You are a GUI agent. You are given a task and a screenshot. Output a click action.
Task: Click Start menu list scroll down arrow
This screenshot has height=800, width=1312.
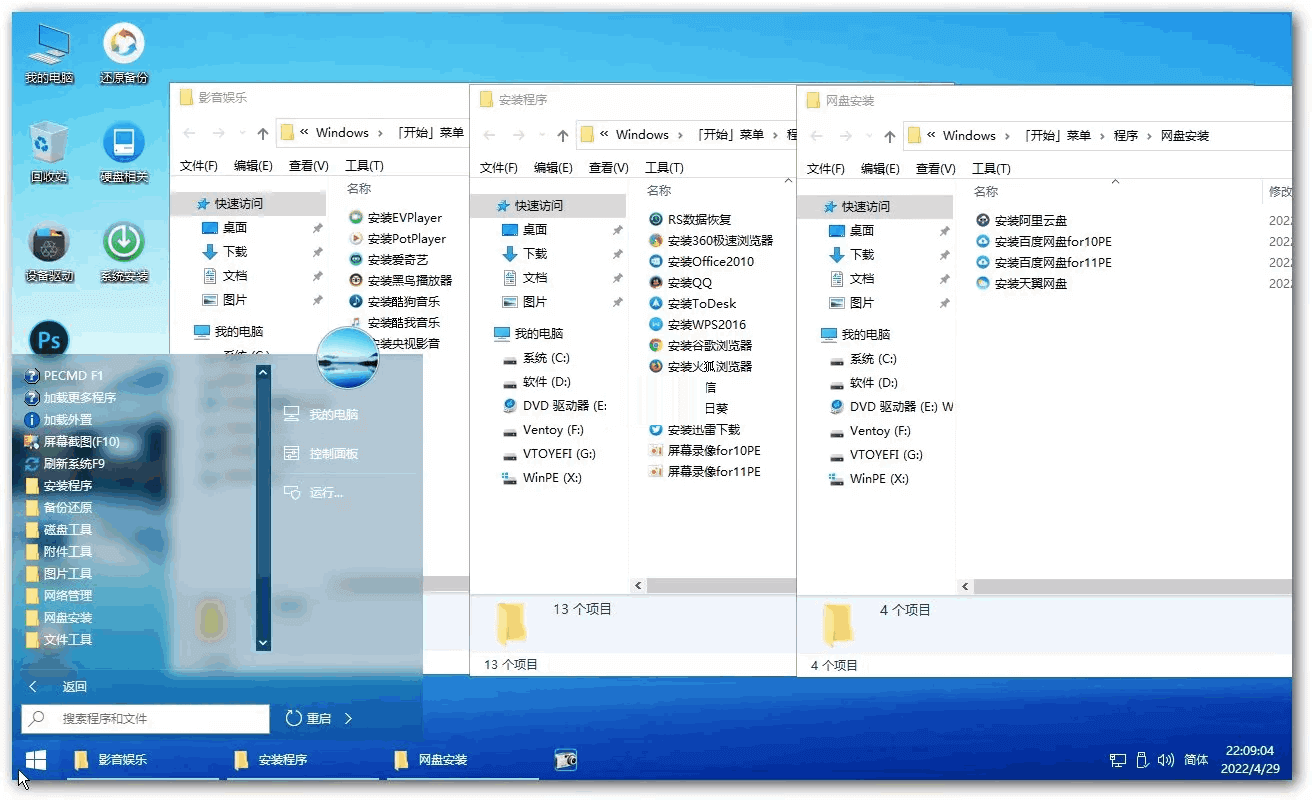(263, 643)
